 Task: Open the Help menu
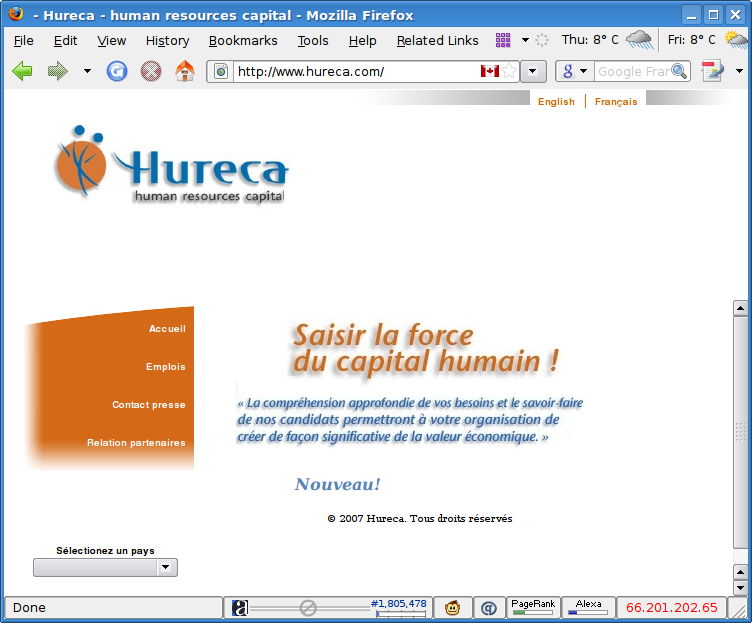pyautogui.click(x=363, y=41)
